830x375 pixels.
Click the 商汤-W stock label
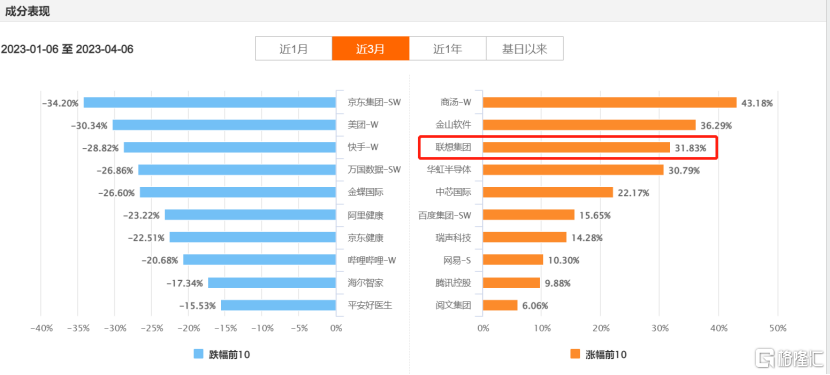tap(455, 103)
